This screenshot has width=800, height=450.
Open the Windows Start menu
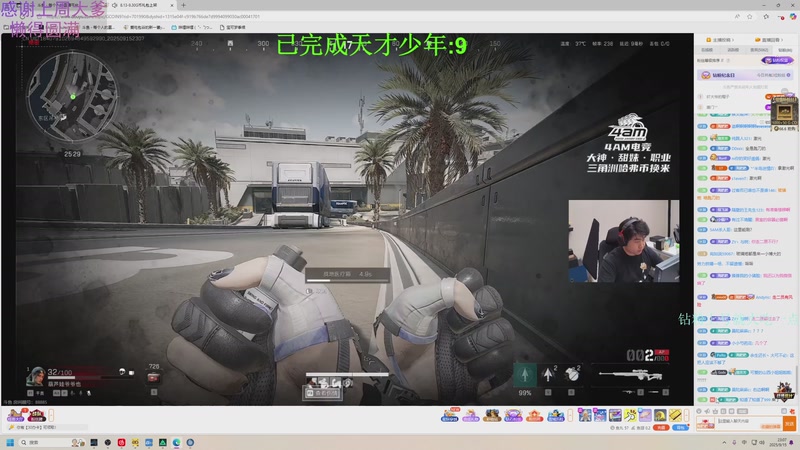pos(10,442)
